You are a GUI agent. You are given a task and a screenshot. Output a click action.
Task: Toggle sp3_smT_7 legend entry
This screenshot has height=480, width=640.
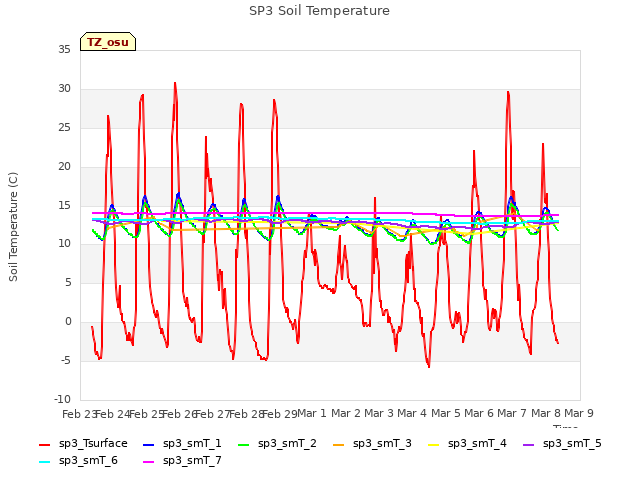182,460
